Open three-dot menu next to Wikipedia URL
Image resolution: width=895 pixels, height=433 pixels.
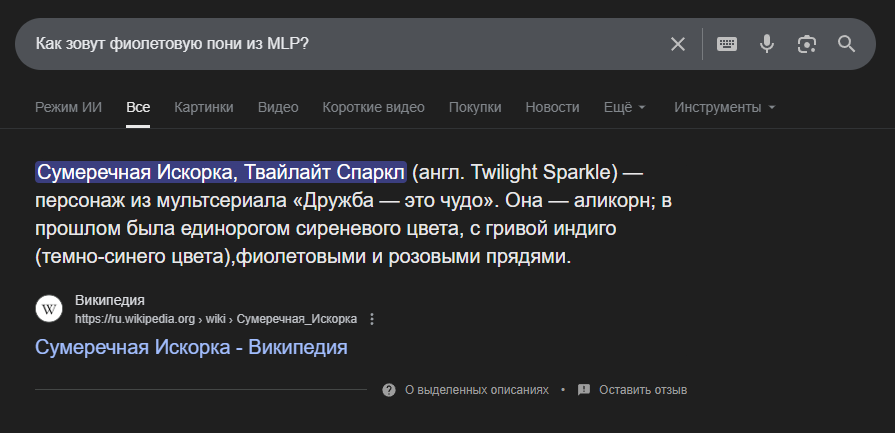point(372,319)
